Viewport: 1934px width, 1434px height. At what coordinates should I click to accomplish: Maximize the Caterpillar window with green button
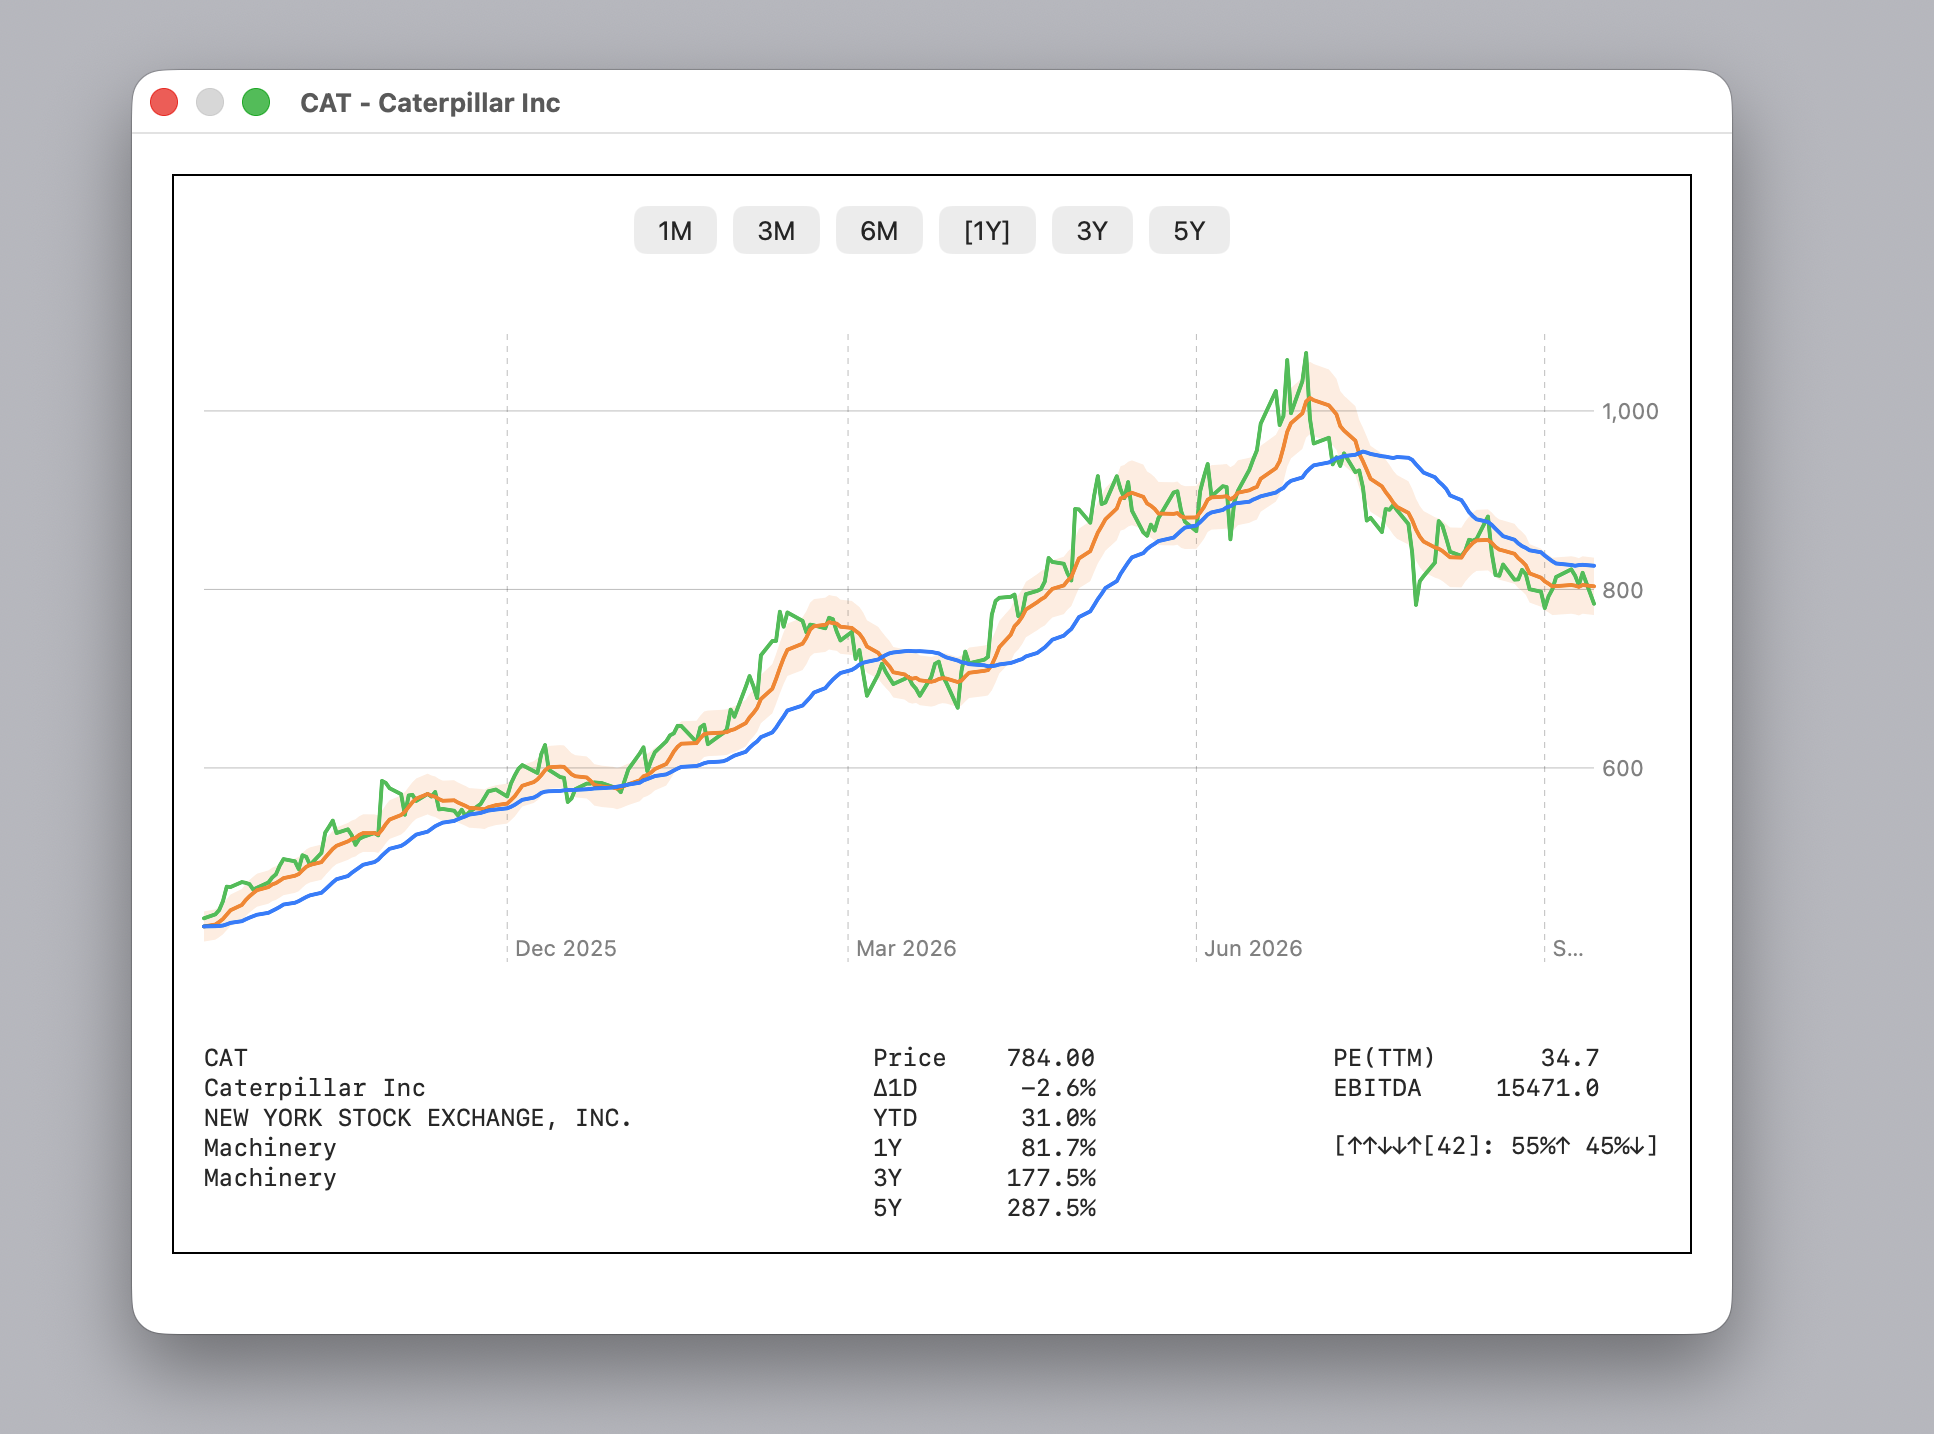point(256,102)
